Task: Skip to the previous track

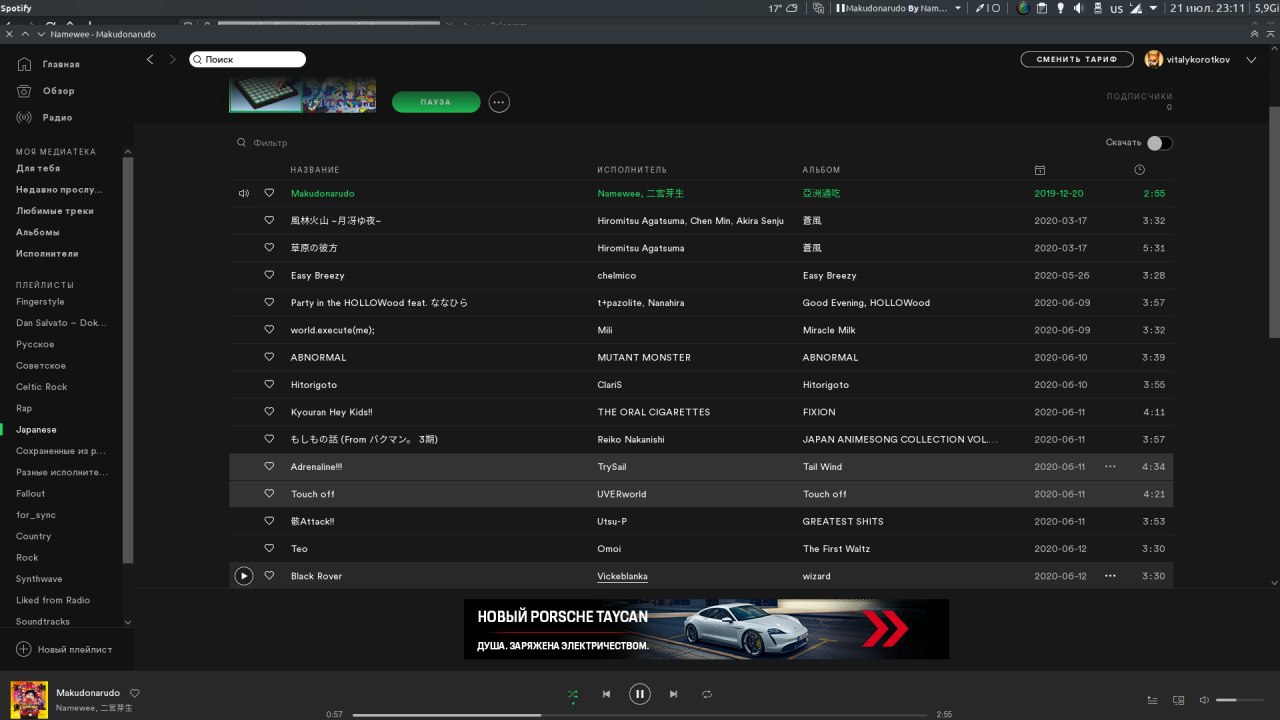Action: [x=606, y=694]
